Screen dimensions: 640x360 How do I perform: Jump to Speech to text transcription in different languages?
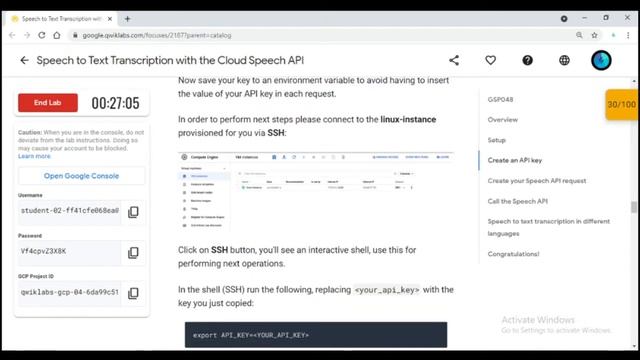(x=549, y=227)
